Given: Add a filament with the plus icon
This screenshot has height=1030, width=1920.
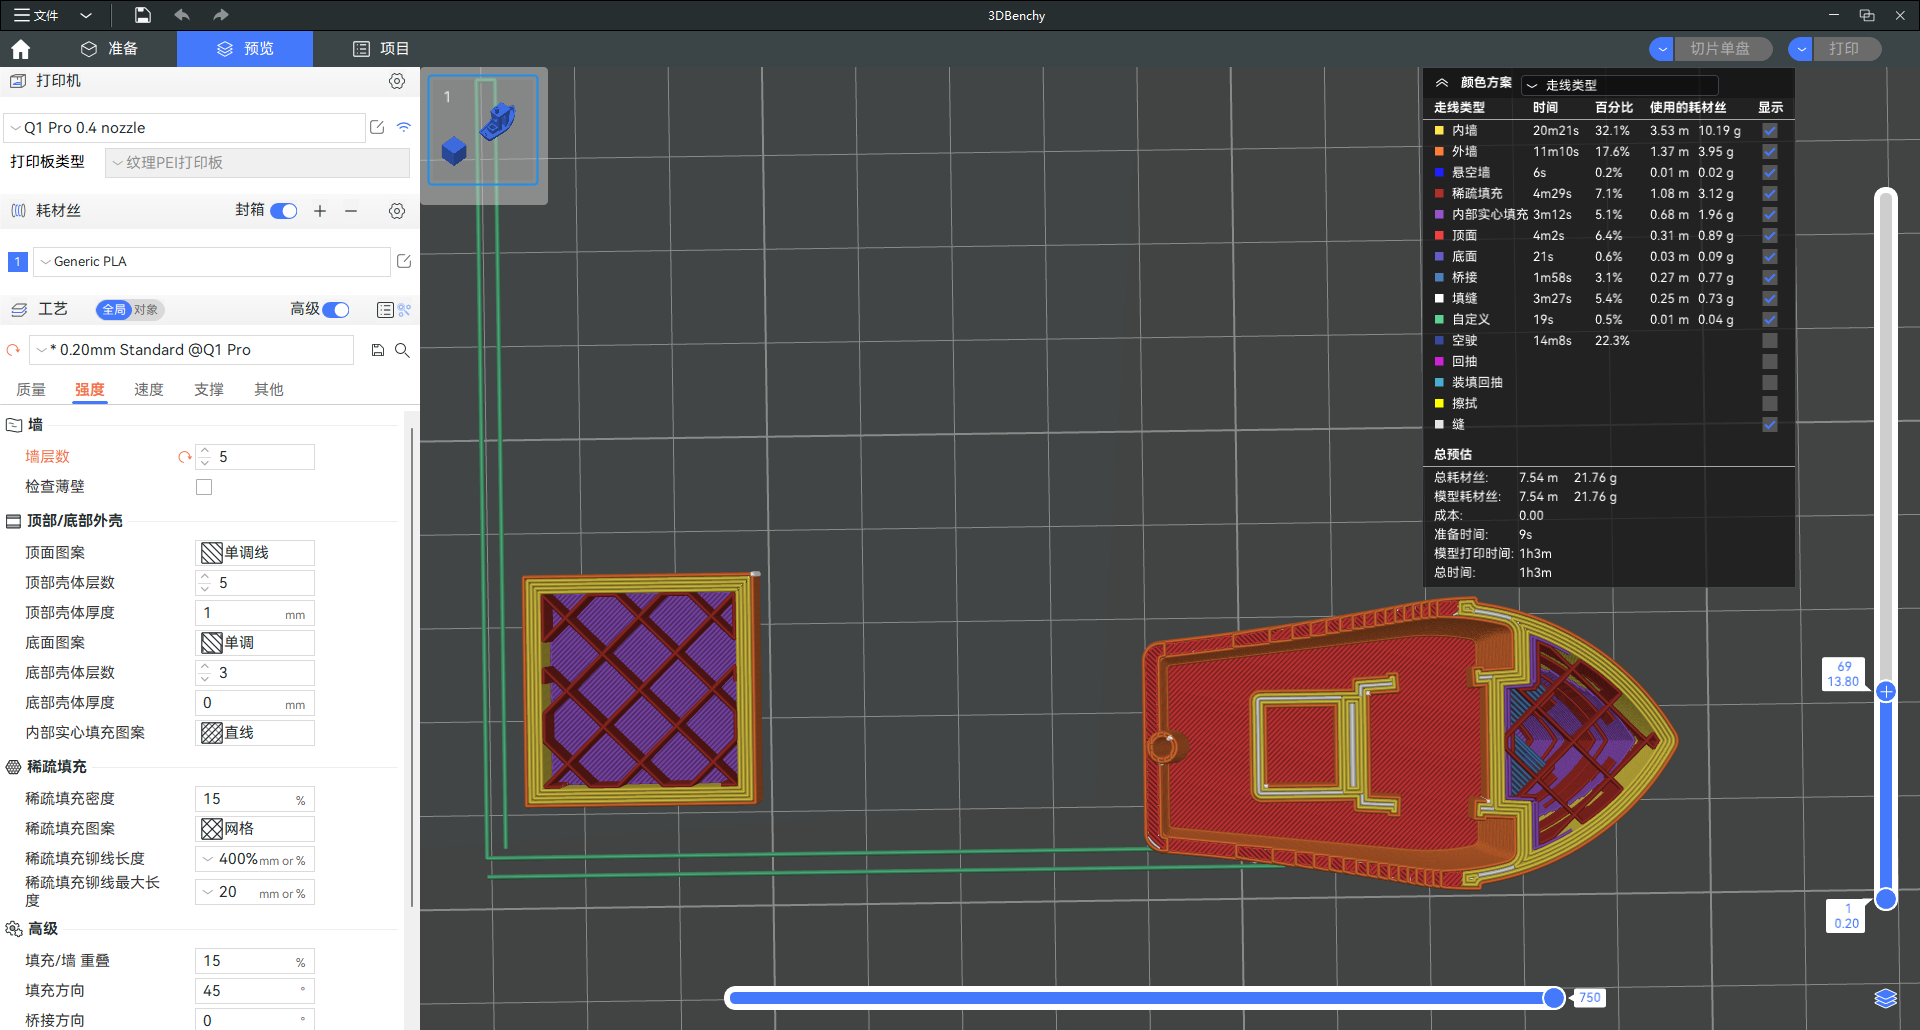Looking at the screenshot, I should 320,211.
